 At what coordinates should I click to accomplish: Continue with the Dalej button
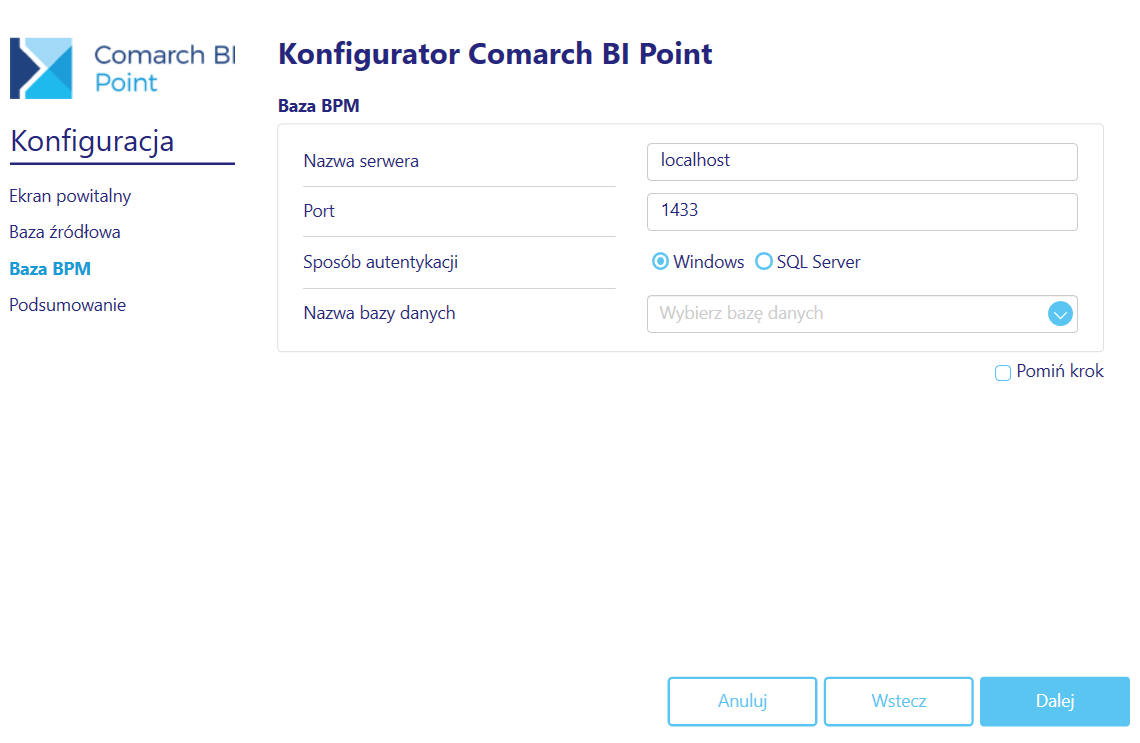pos(1055,702)
